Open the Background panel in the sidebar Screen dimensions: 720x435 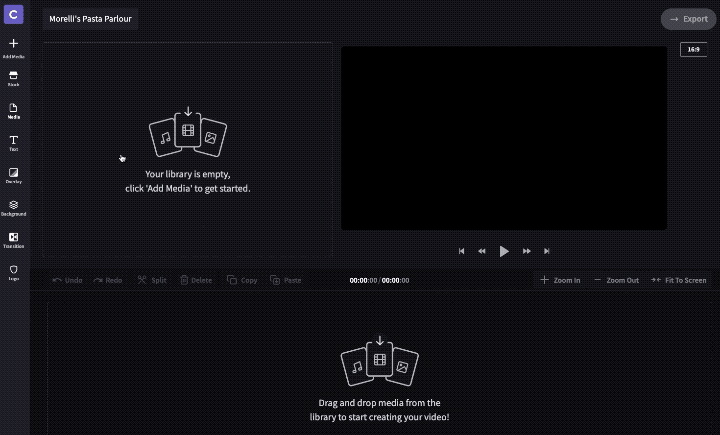[x=13, y=208]
